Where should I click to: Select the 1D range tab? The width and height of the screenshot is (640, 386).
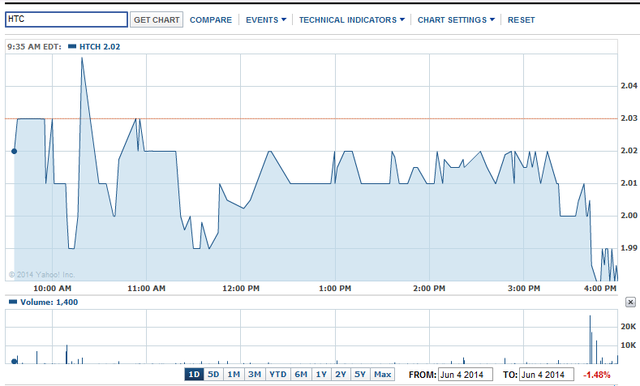[x=194, y=374]
